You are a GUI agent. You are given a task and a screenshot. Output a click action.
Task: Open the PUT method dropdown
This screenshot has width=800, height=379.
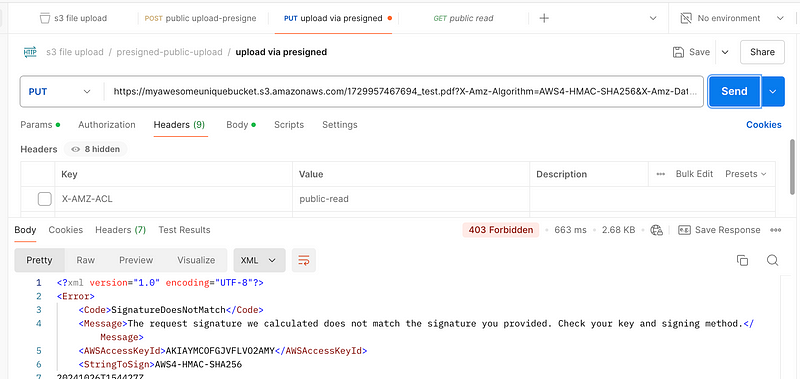(59, 92)
